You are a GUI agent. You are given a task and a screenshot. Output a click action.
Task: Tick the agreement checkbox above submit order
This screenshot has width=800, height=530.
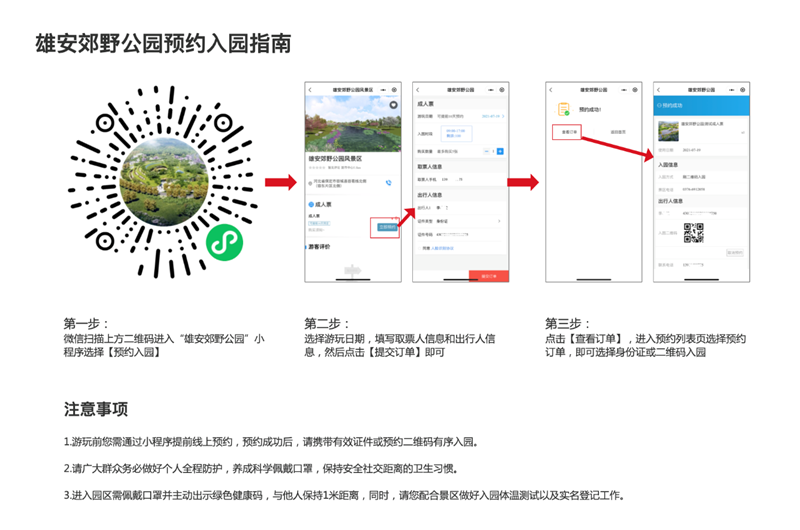click(x=419, y=248)
